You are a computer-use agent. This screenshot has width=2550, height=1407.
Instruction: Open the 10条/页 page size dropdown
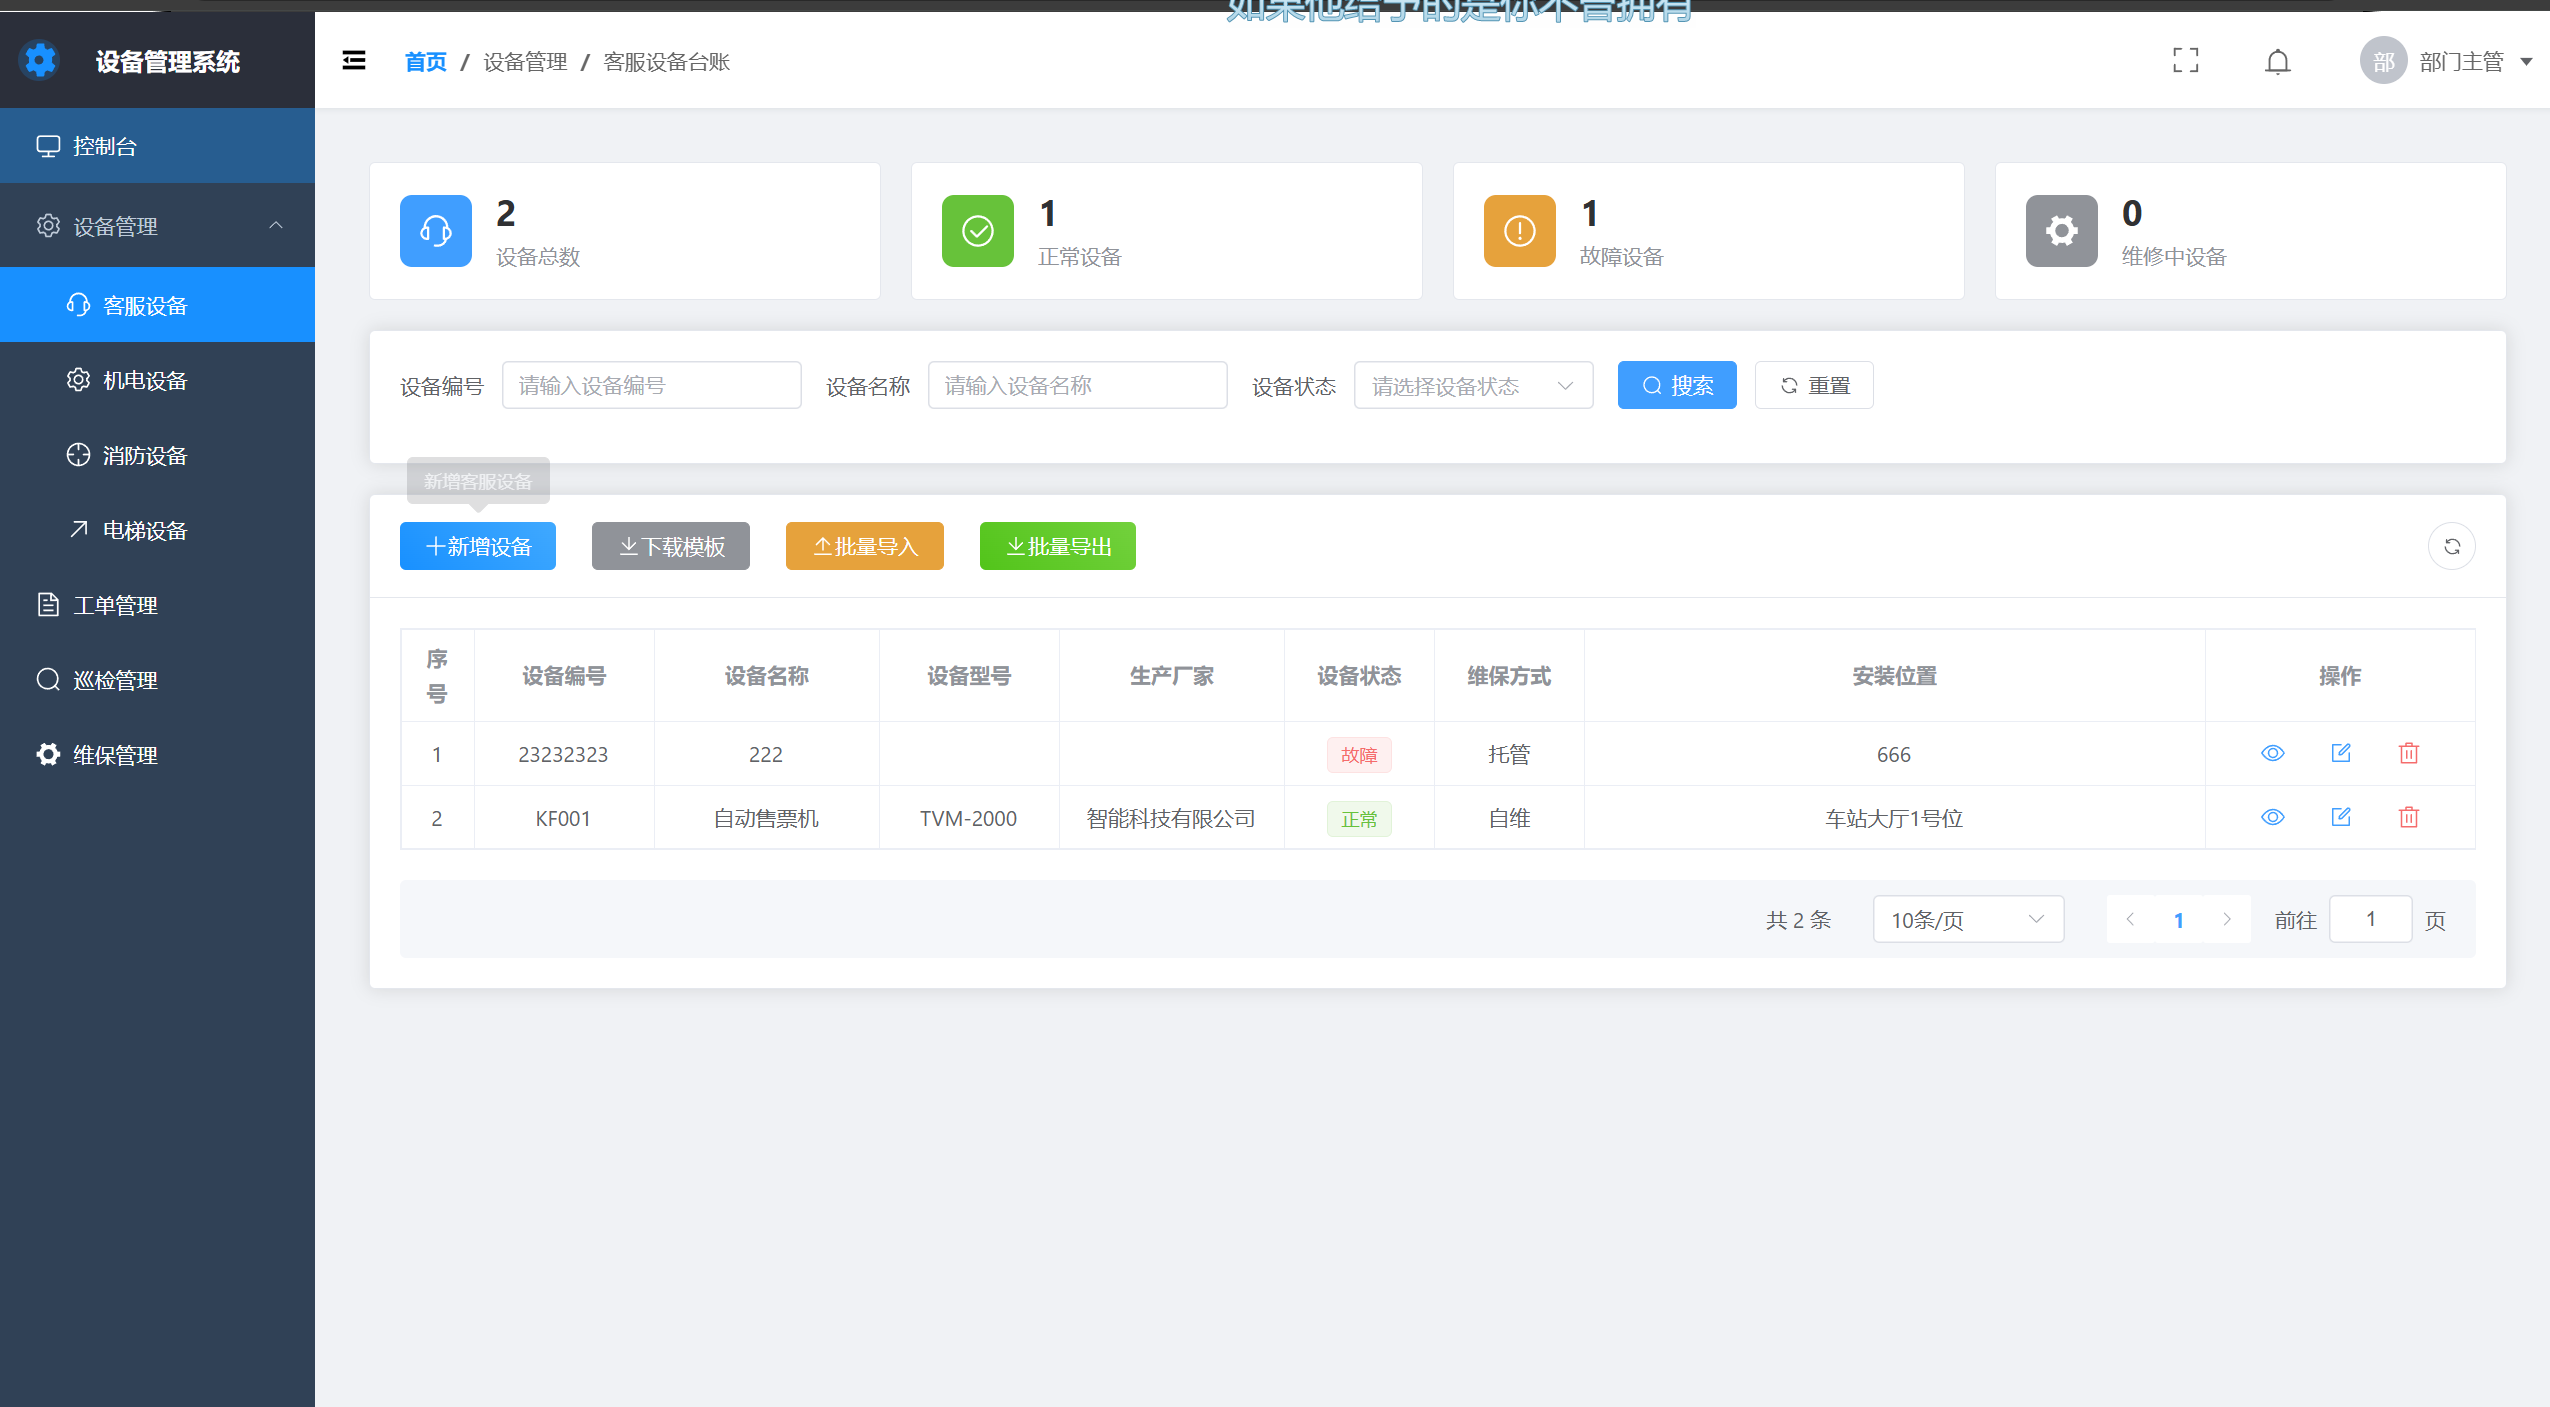(x=1967, y=919)
